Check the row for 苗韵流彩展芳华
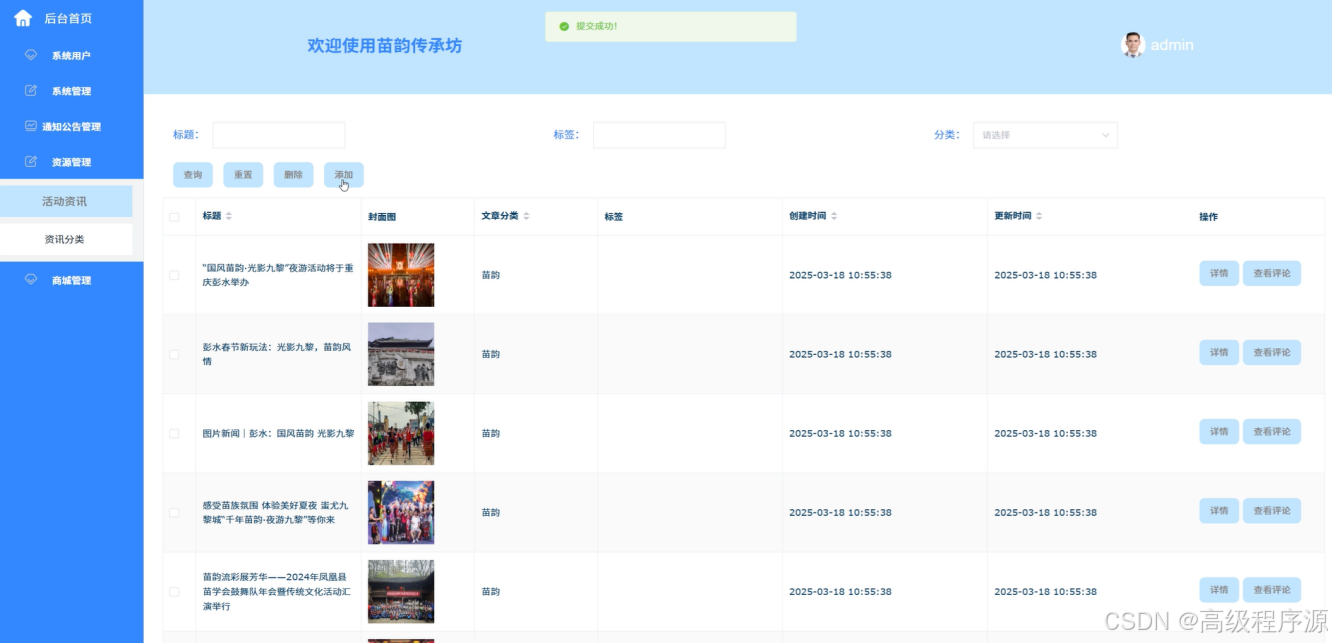Screen dimensions: 1332x643 point(175,591)
